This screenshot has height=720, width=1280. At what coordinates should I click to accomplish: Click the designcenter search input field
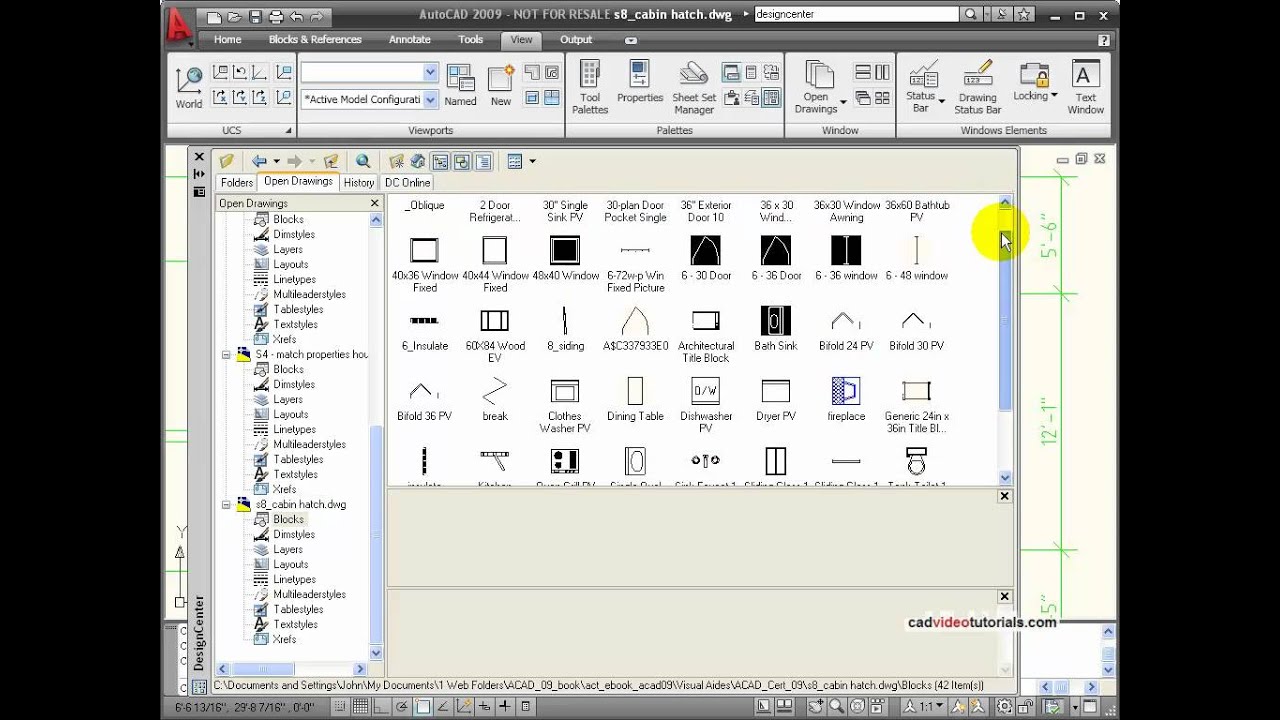tap(856, 15)
